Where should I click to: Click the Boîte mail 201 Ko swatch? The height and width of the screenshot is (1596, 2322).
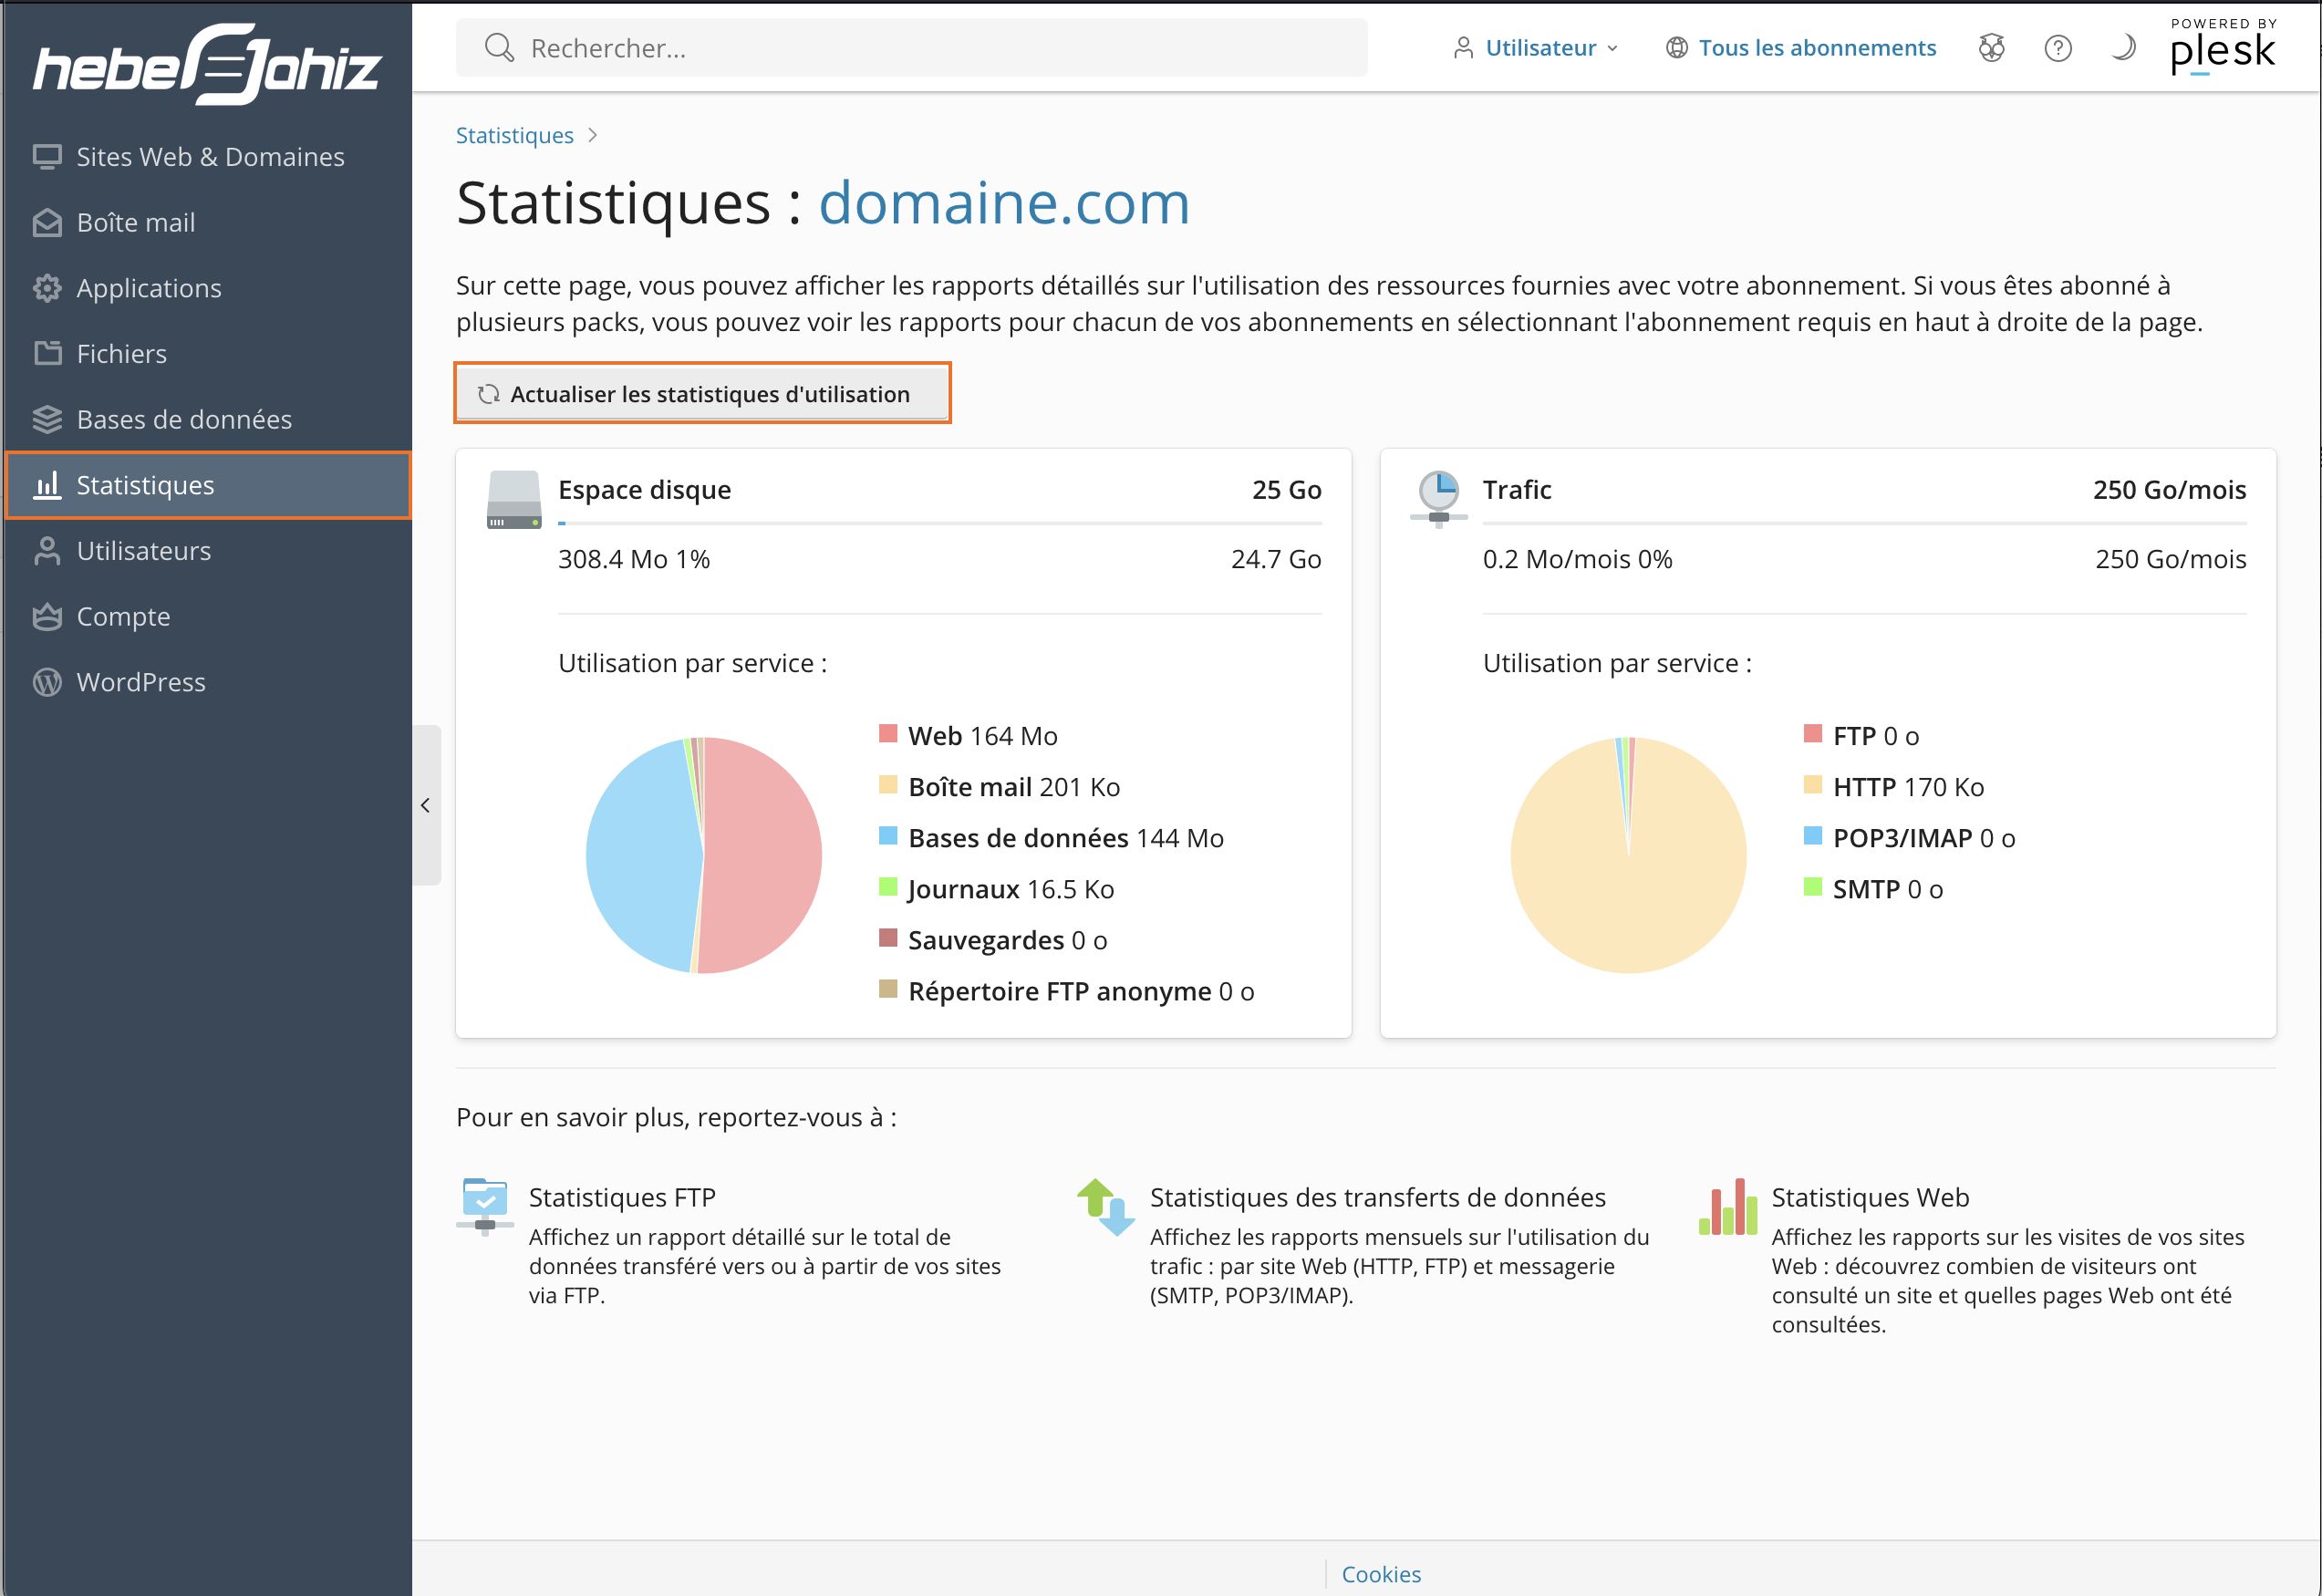tap(888, 784)
